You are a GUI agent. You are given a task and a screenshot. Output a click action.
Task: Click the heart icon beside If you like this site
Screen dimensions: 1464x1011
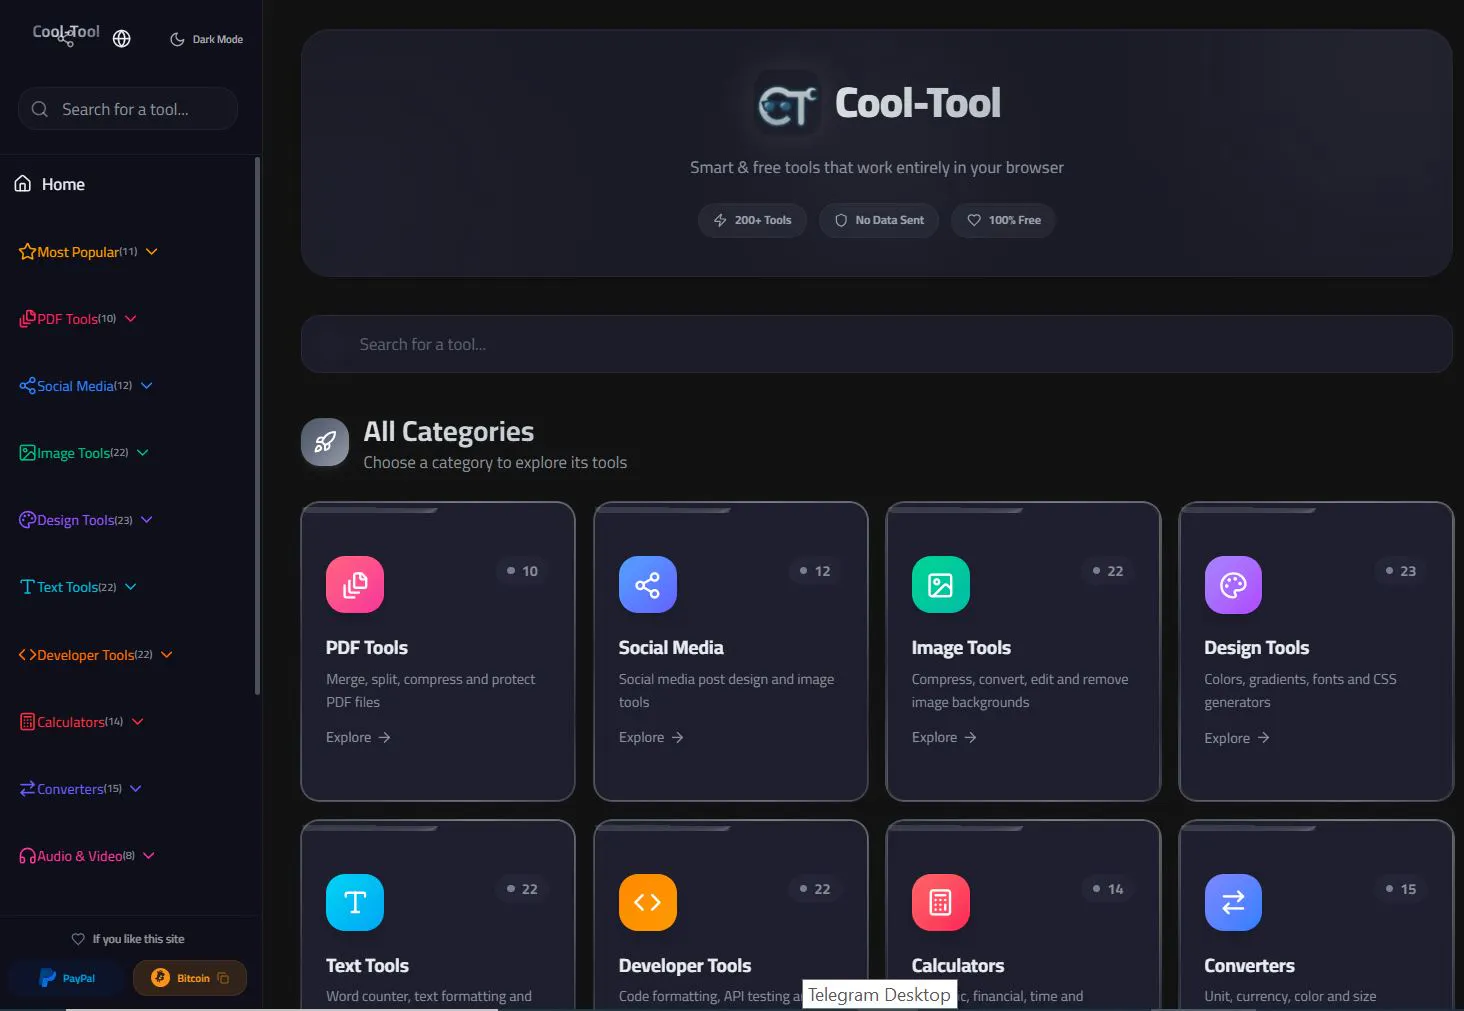(78, 939)
